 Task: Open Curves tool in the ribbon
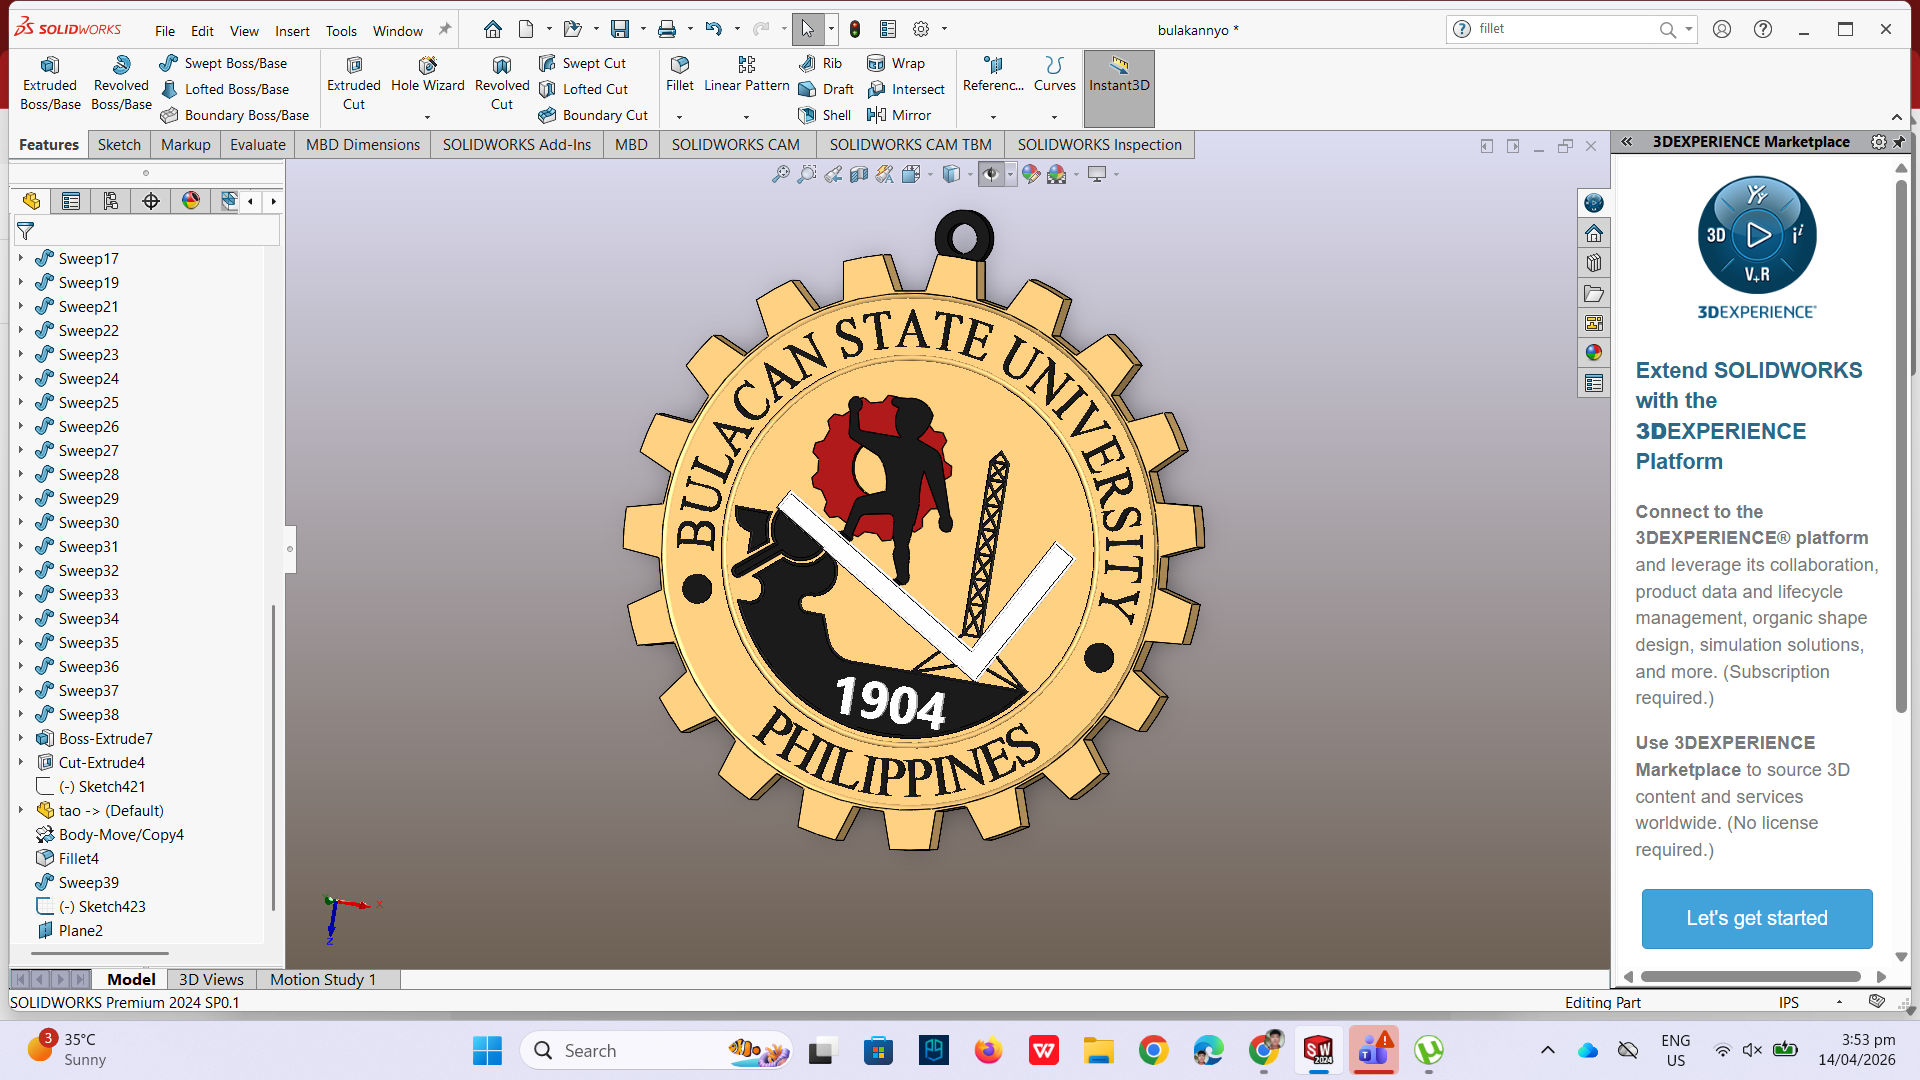(x=1055, y=75)
